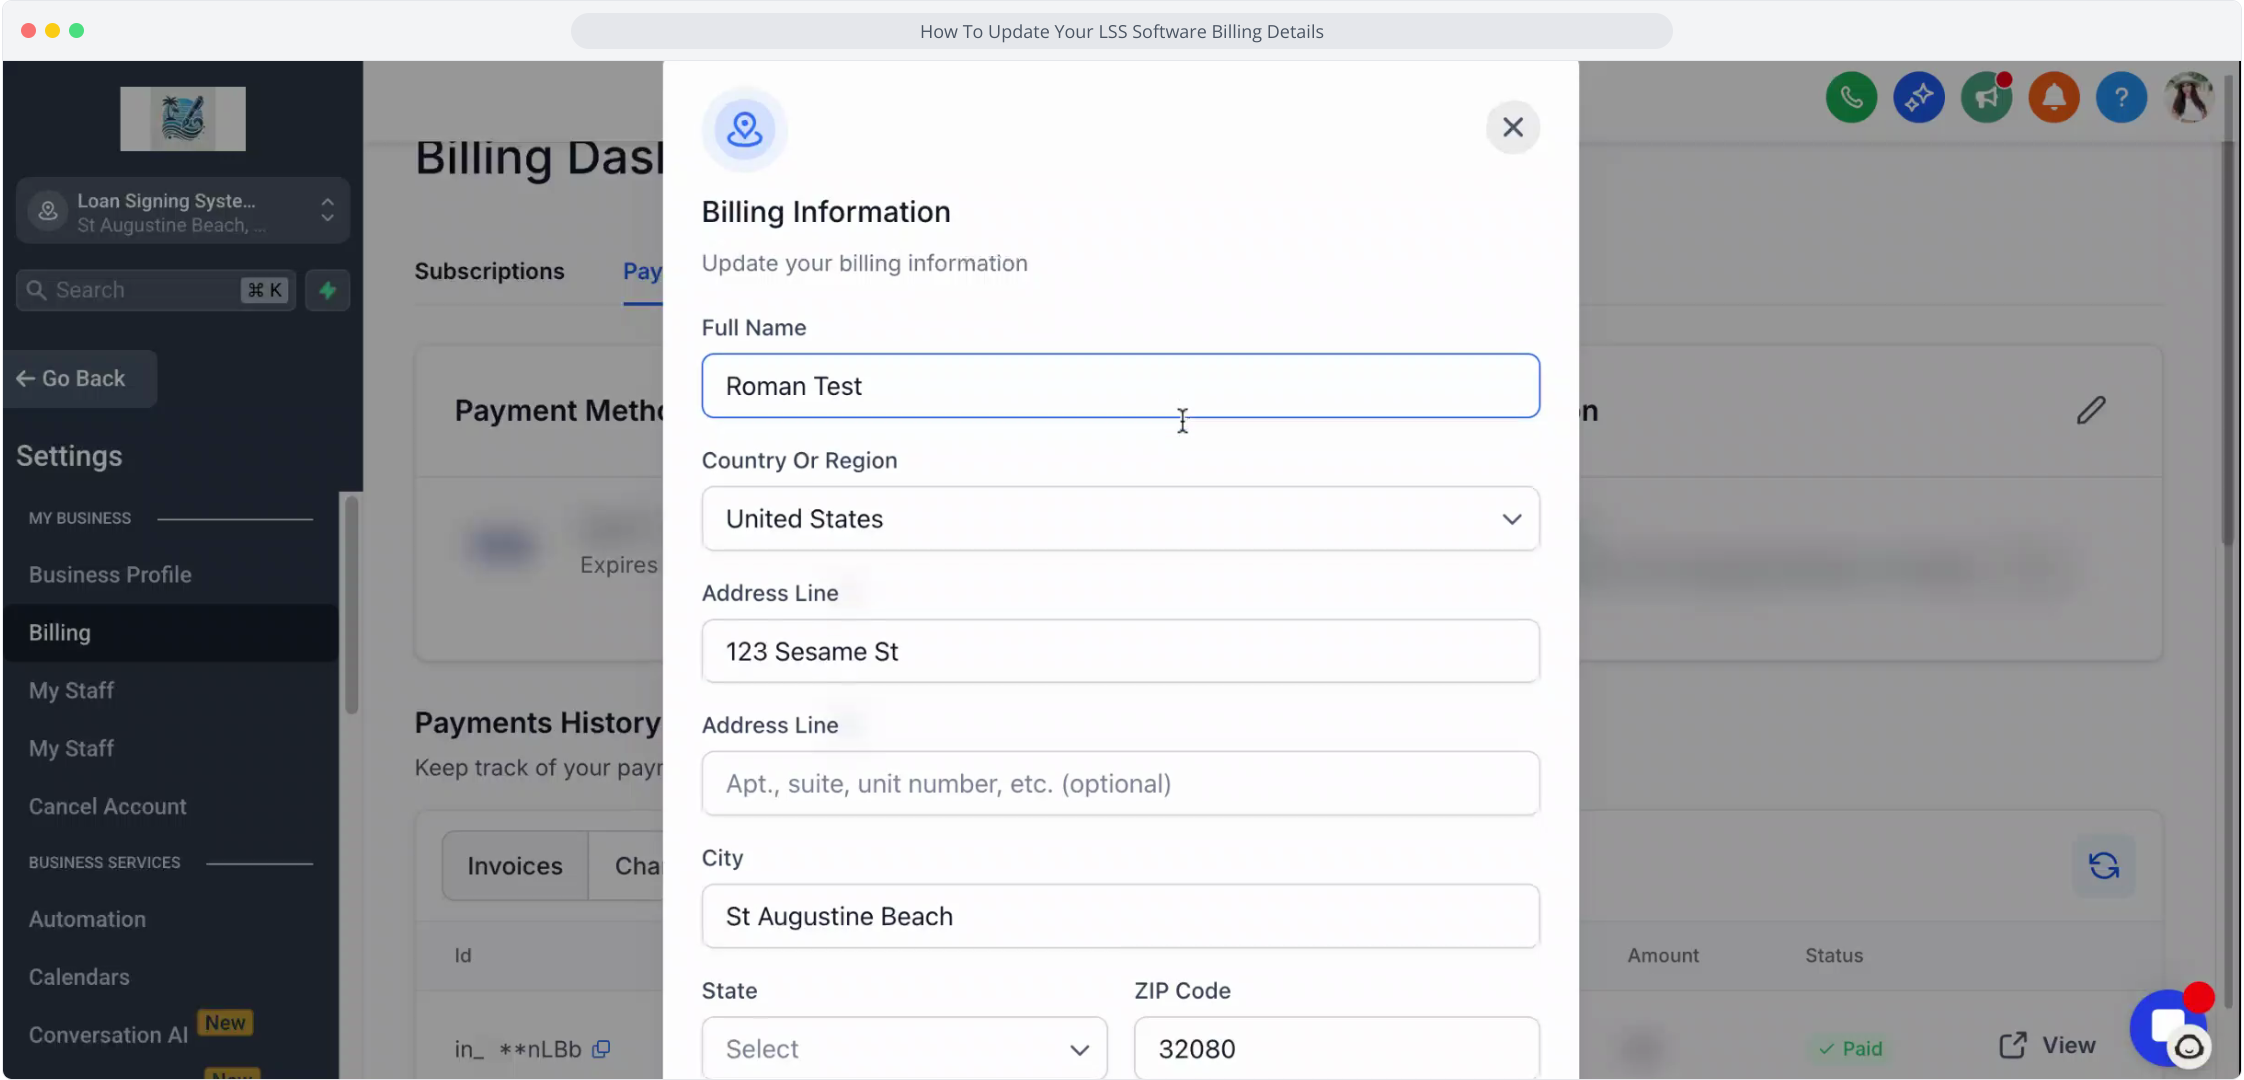Click the pencil edit icon on billing card
This screenshot has height=1080, width=2244.
click(2090, 410)
